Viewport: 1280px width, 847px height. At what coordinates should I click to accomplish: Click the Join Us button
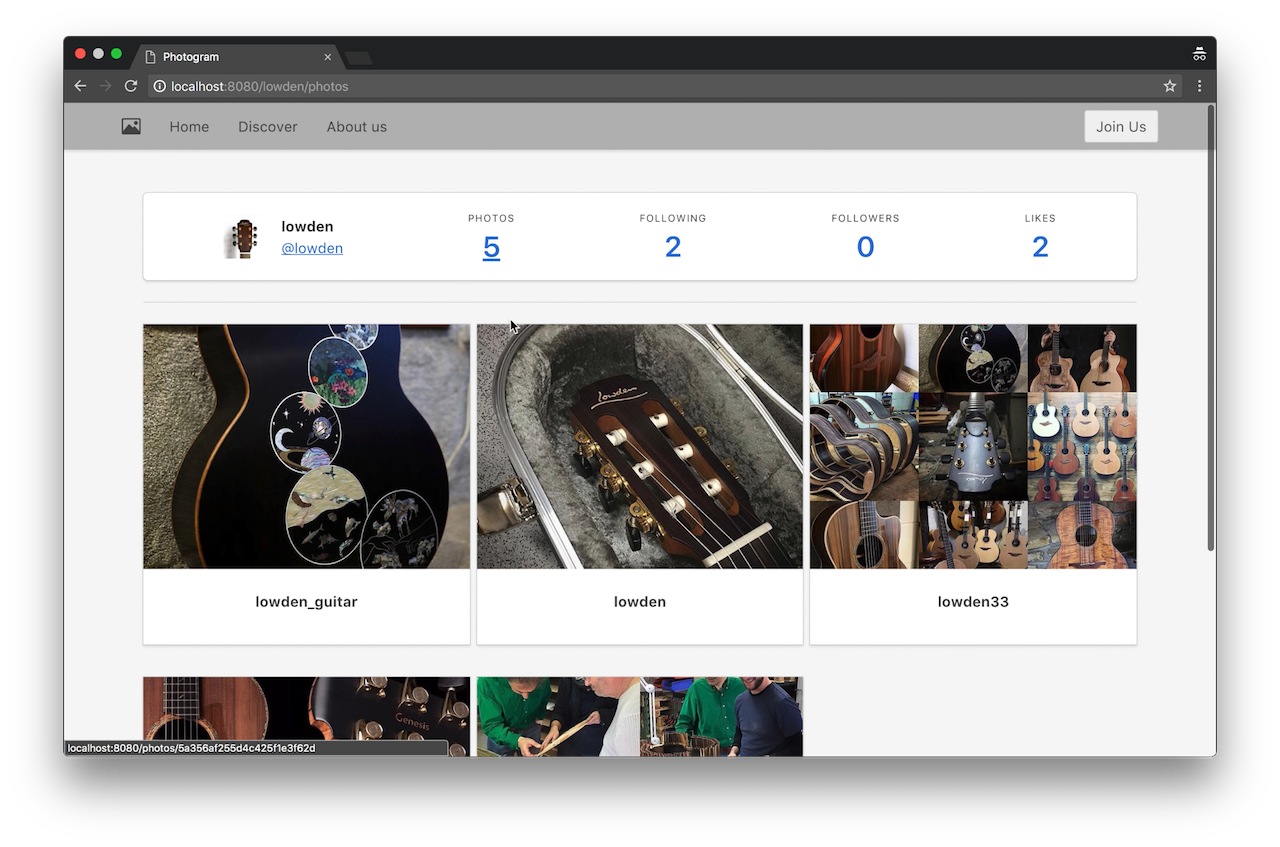1121,126
